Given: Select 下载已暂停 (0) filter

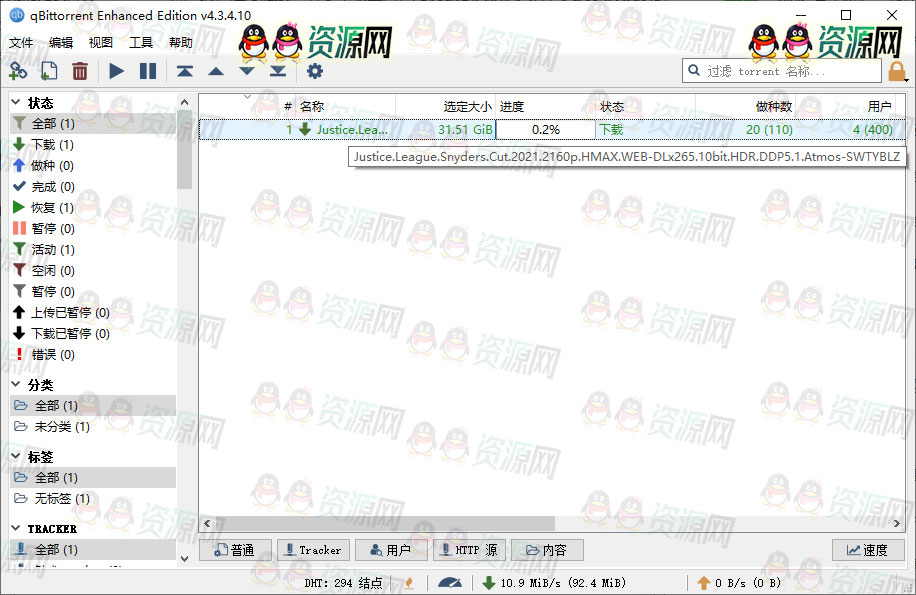Looking at the screenshot, I should (93, 333).
